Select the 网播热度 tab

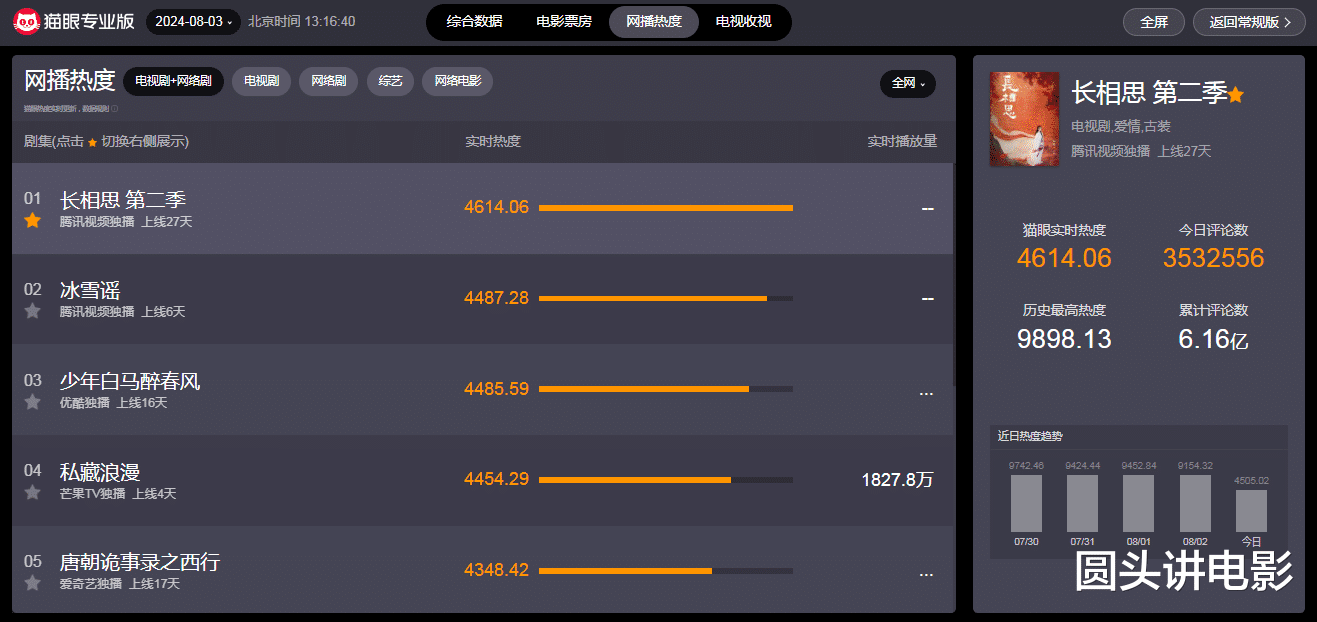[654, 21]
